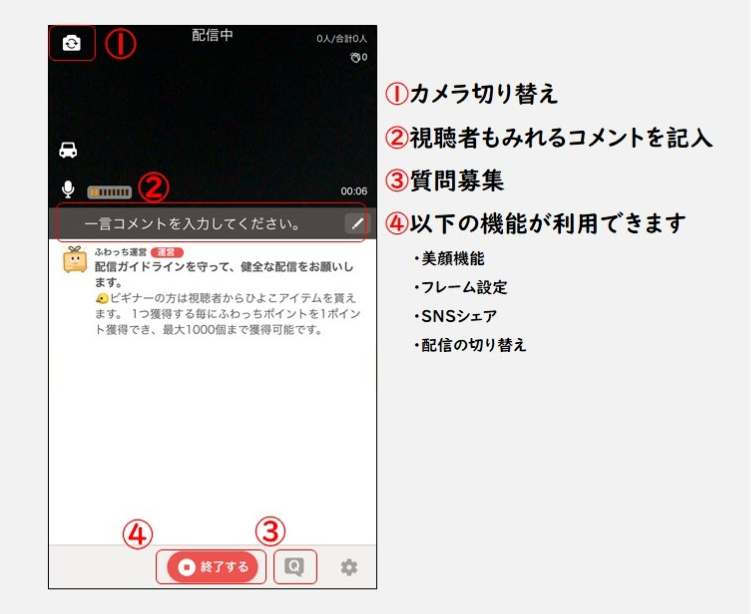
Task: Click the red 運営 badge
Action: [x=166, y=253]
